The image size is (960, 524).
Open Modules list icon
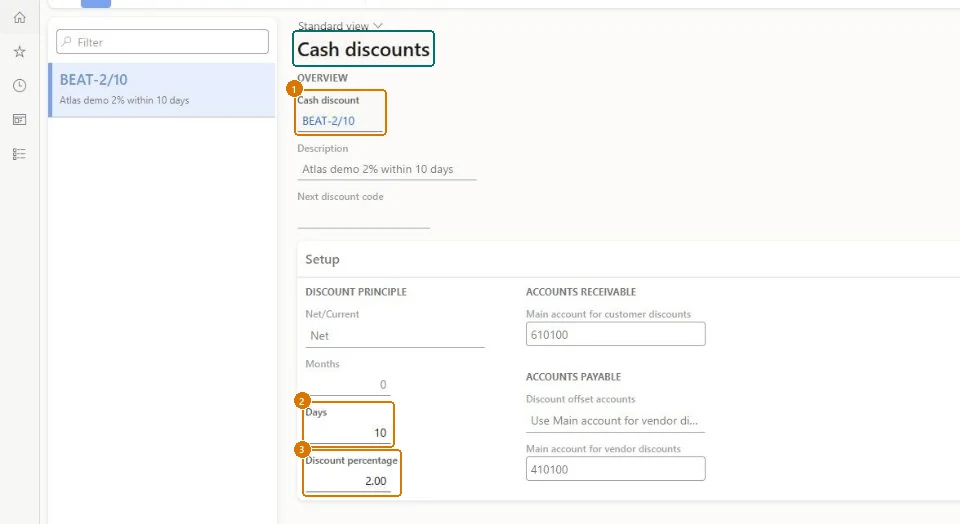pos(20,154)
